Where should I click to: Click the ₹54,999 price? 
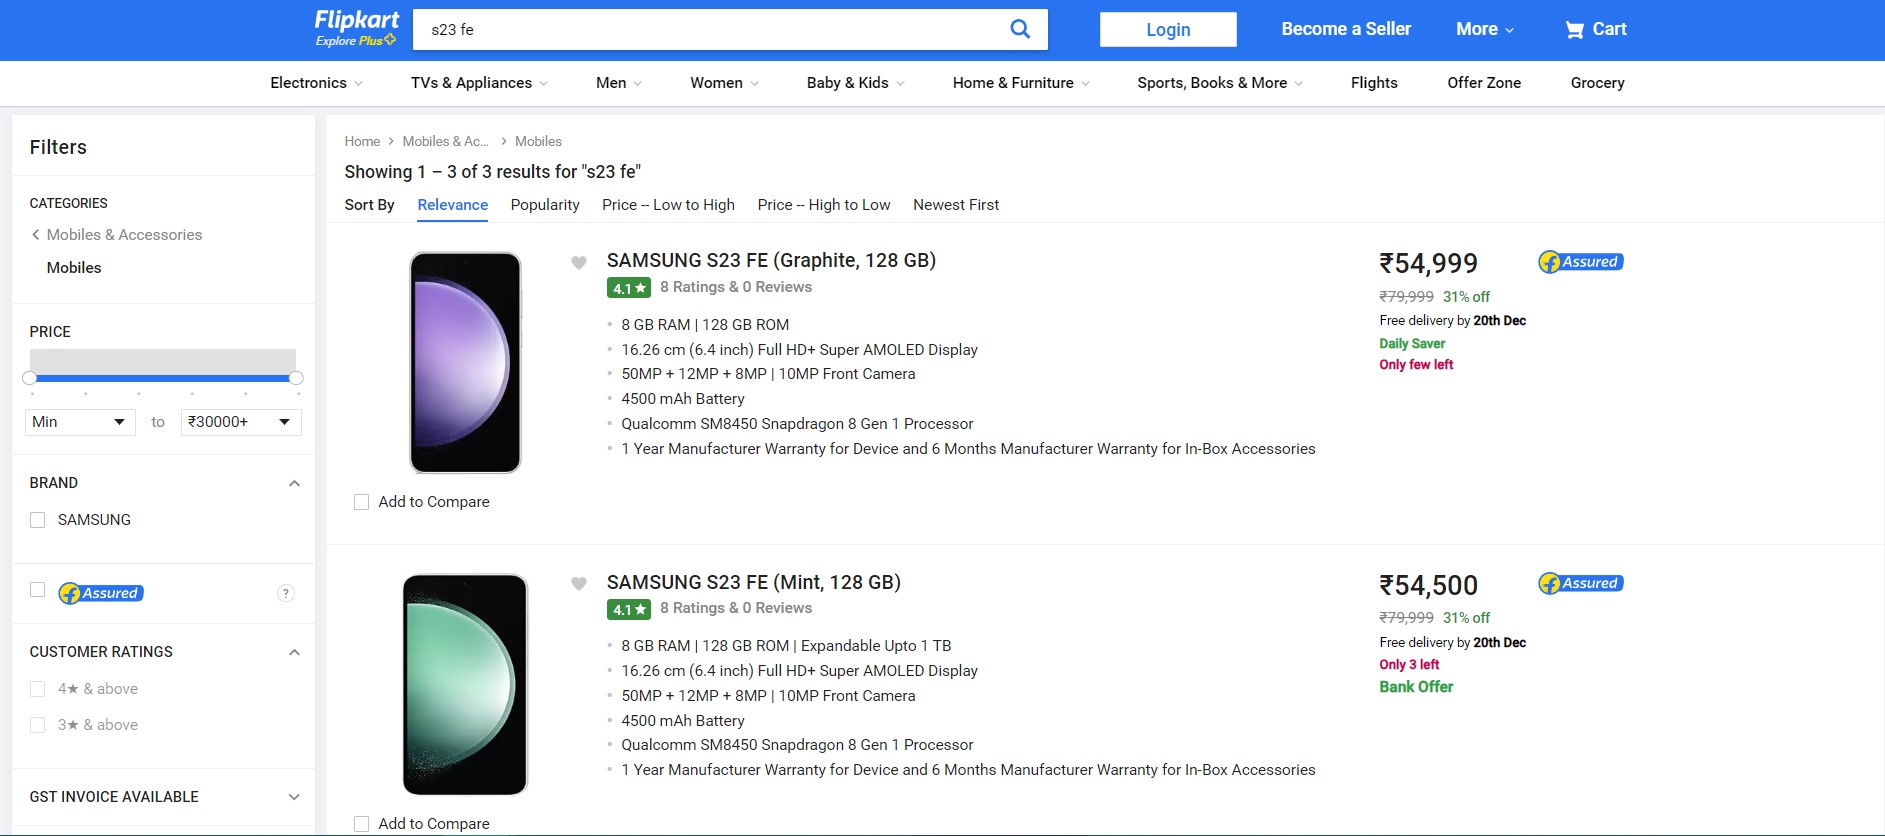(x=1428, y=263)
